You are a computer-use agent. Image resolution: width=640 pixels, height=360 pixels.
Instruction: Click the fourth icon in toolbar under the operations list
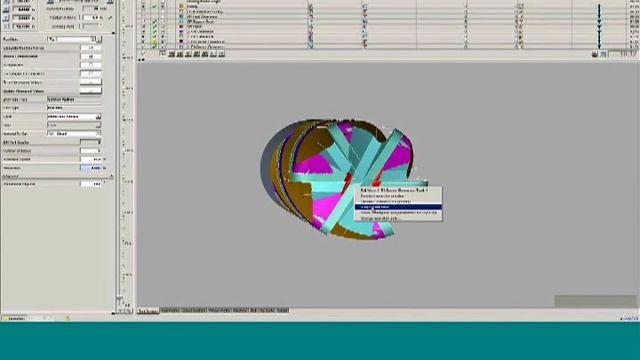(x=188, y=53)
